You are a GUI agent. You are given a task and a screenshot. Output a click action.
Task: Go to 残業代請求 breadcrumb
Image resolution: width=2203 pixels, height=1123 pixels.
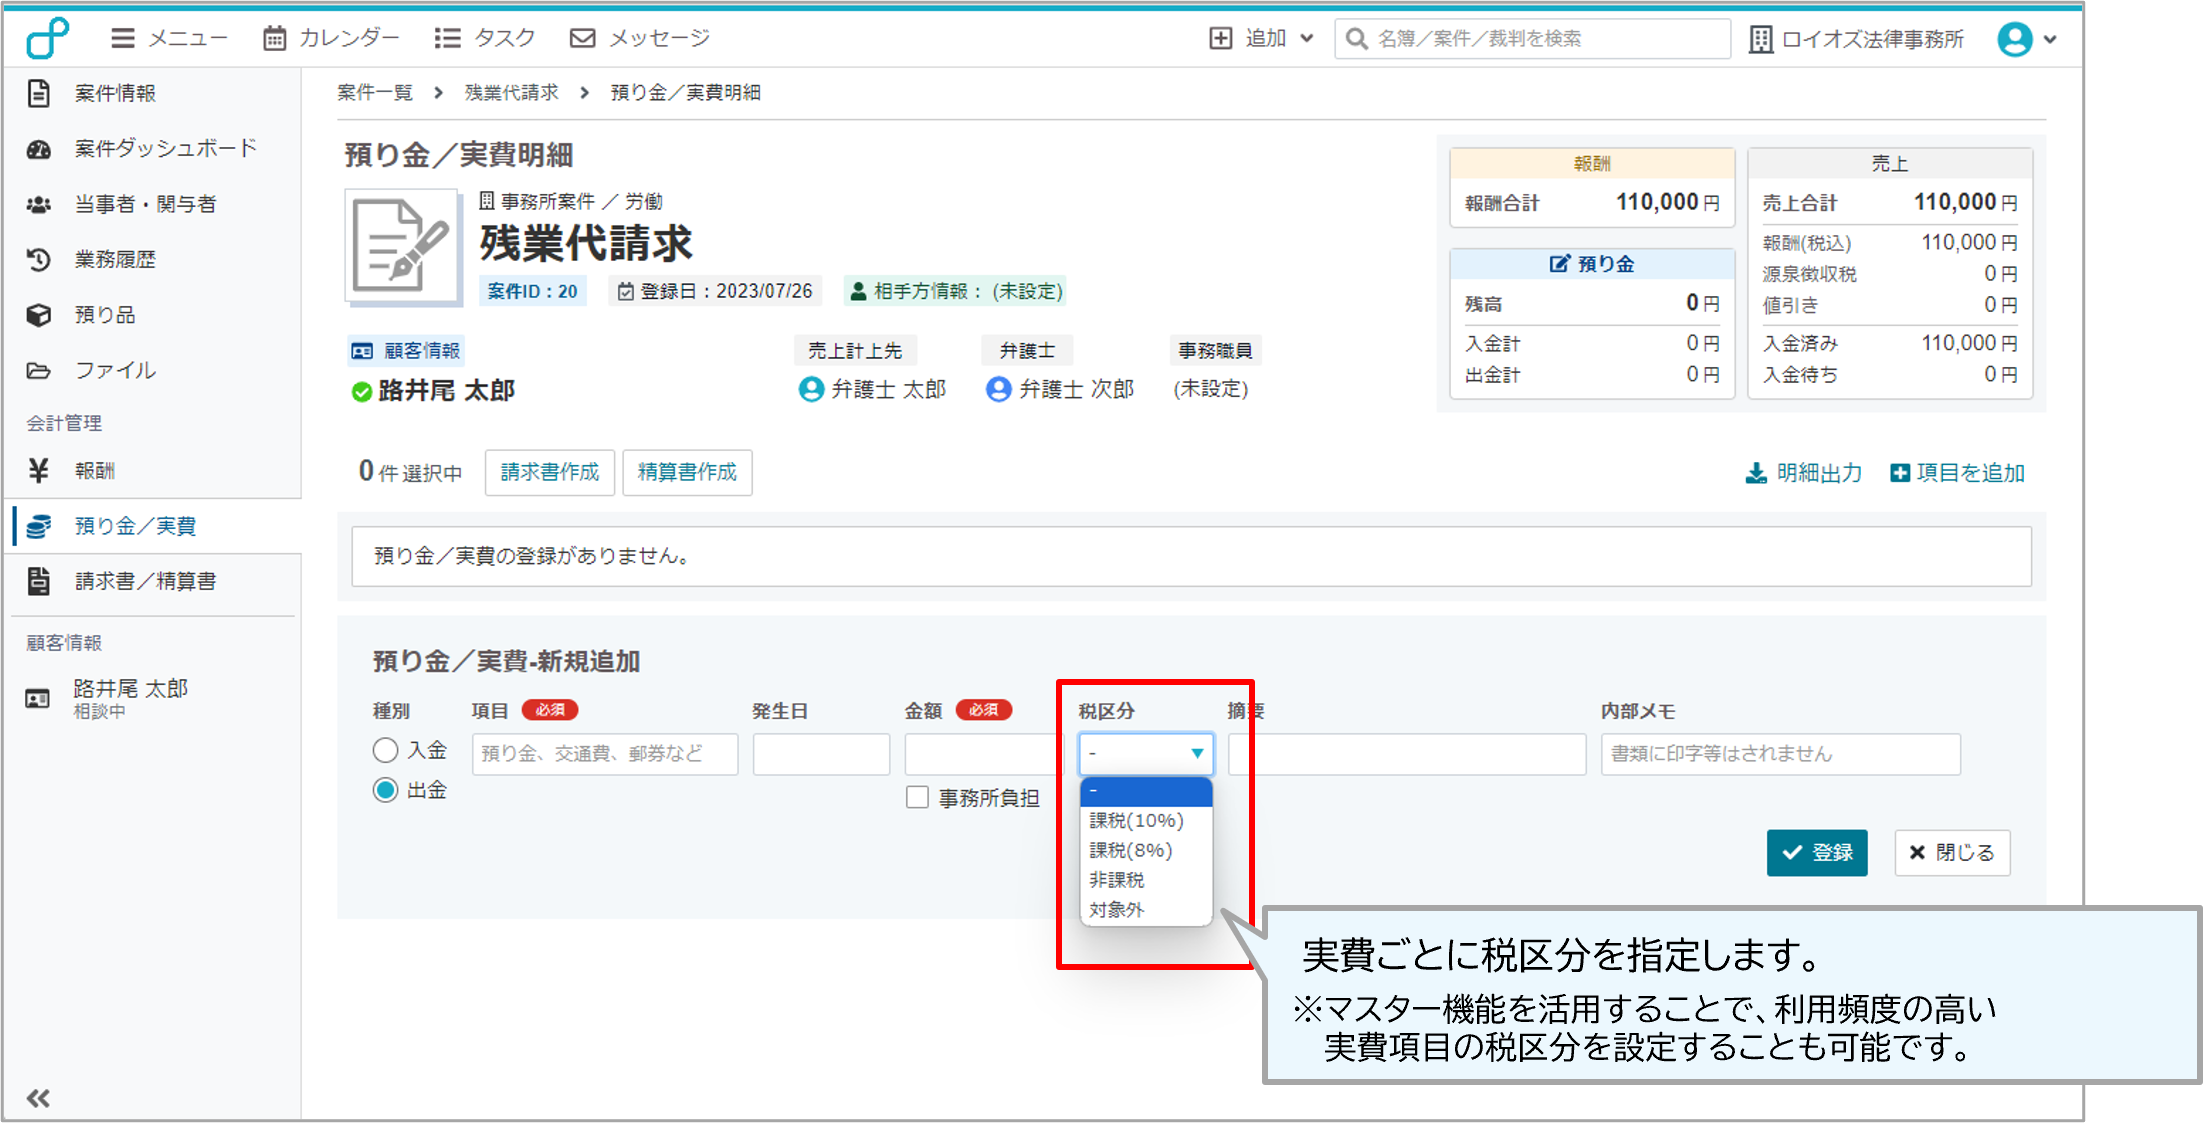pos(511,92)
